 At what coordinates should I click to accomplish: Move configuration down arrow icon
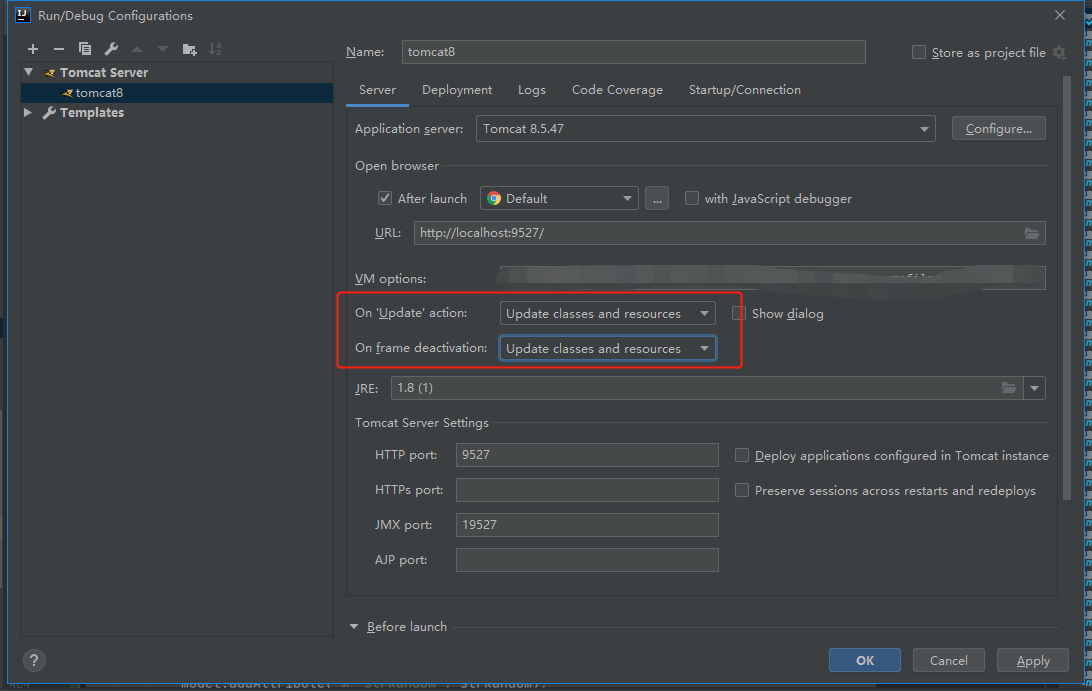(x=163, y=49)
